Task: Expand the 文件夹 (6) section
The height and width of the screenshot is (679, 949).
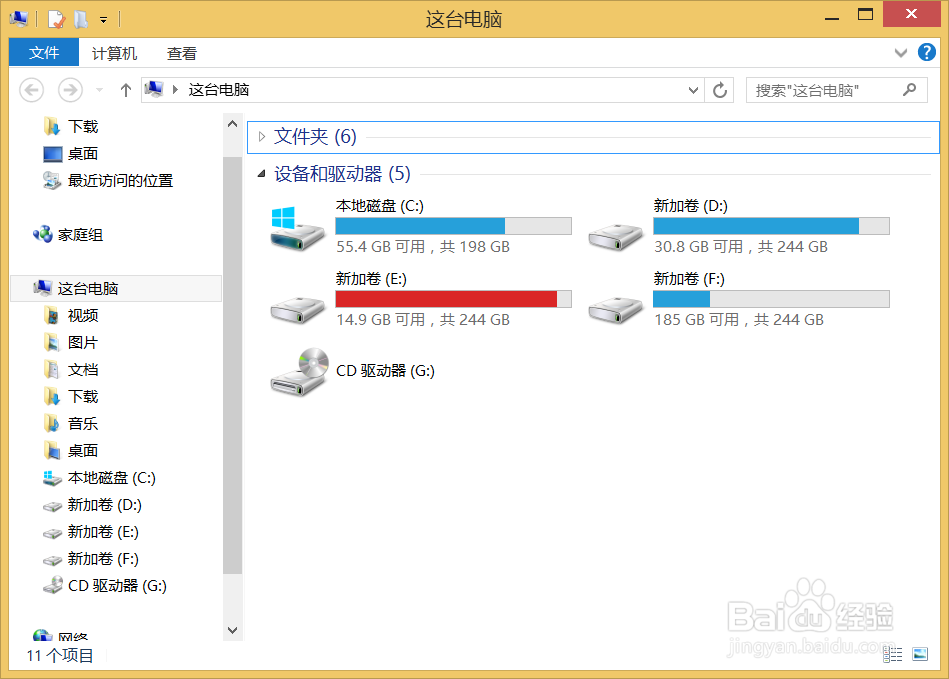Action: click(x=262, y=136)
